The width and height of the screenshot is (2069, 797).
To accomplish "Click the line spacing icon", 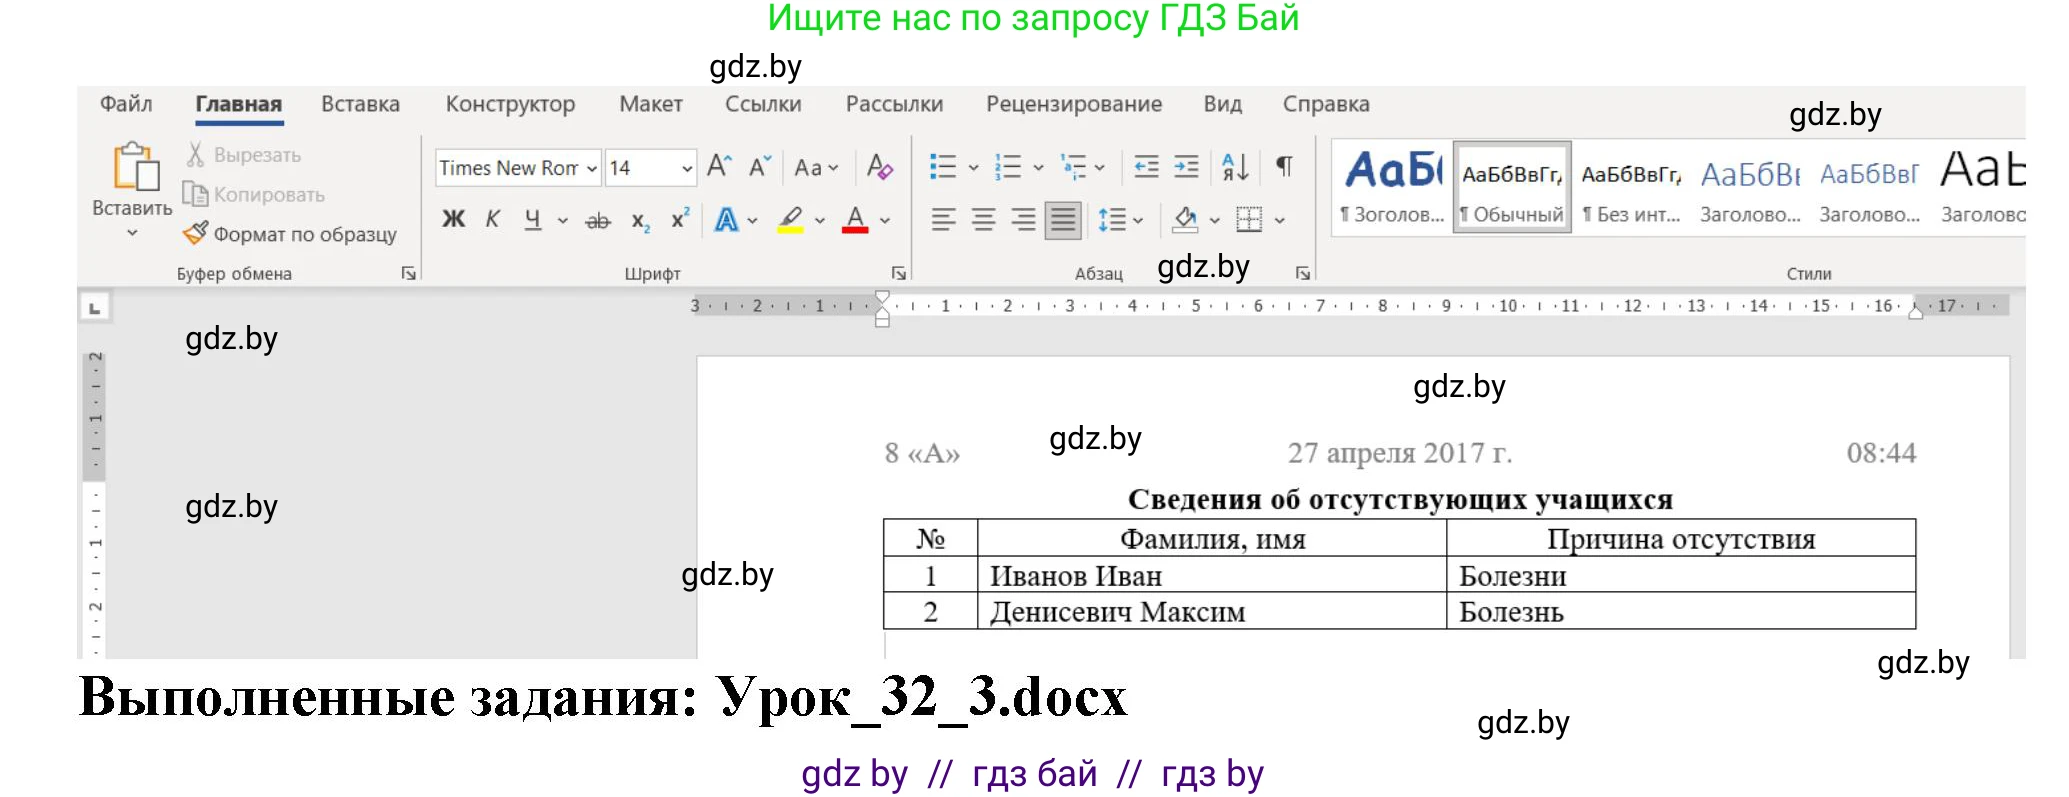I will pos(1112,220).
